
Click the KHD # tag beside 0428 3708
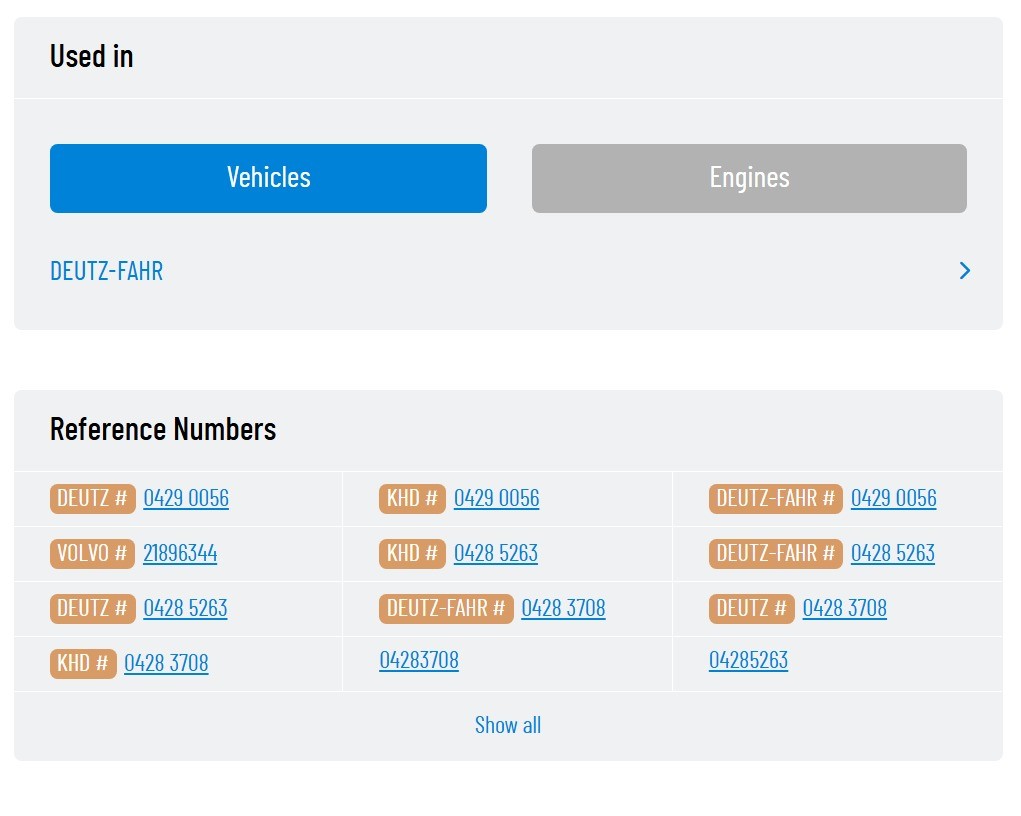pyautogui.click(x=83, y=664)
